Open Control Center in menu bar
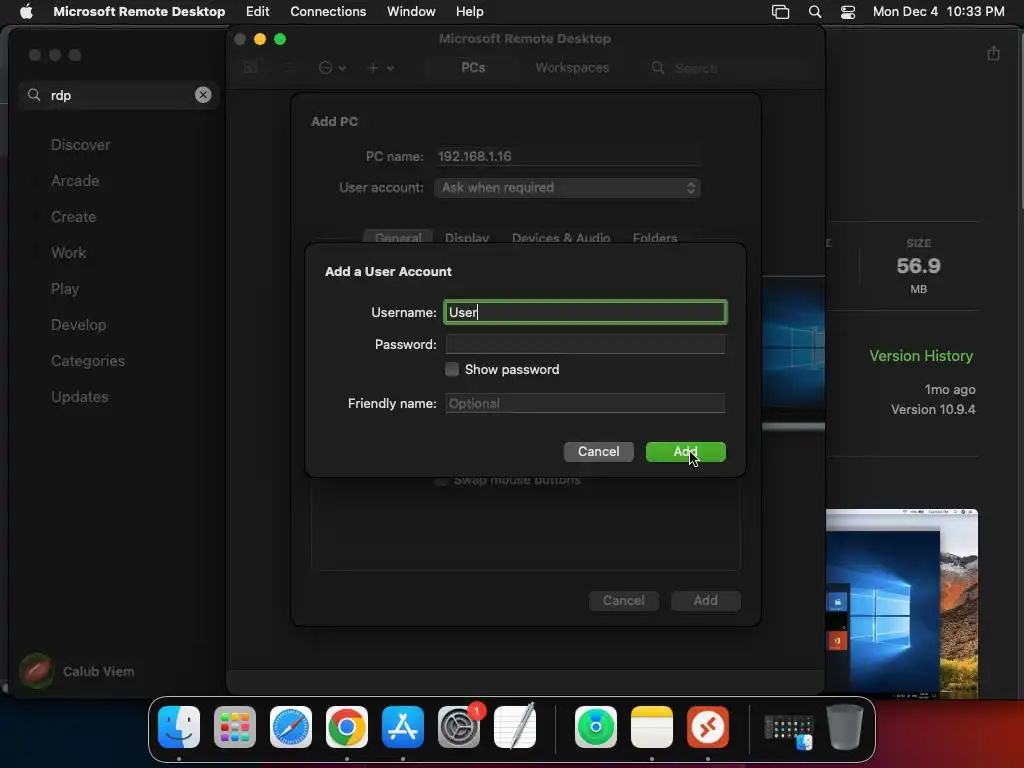Image resolution: width=1024 pixels, height=768 pixels. point(848,12)
